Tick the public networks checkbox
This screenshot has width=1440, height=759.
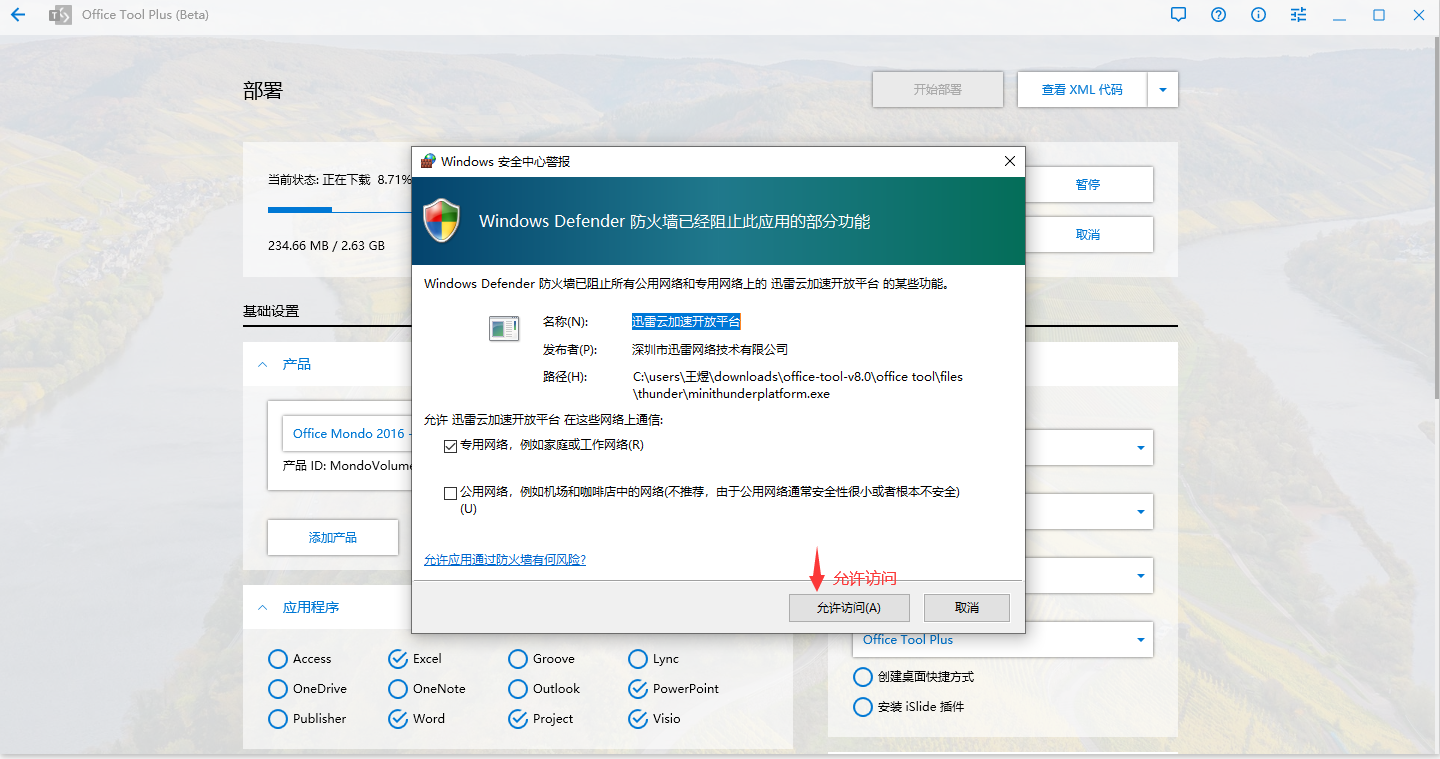[450, 493]
